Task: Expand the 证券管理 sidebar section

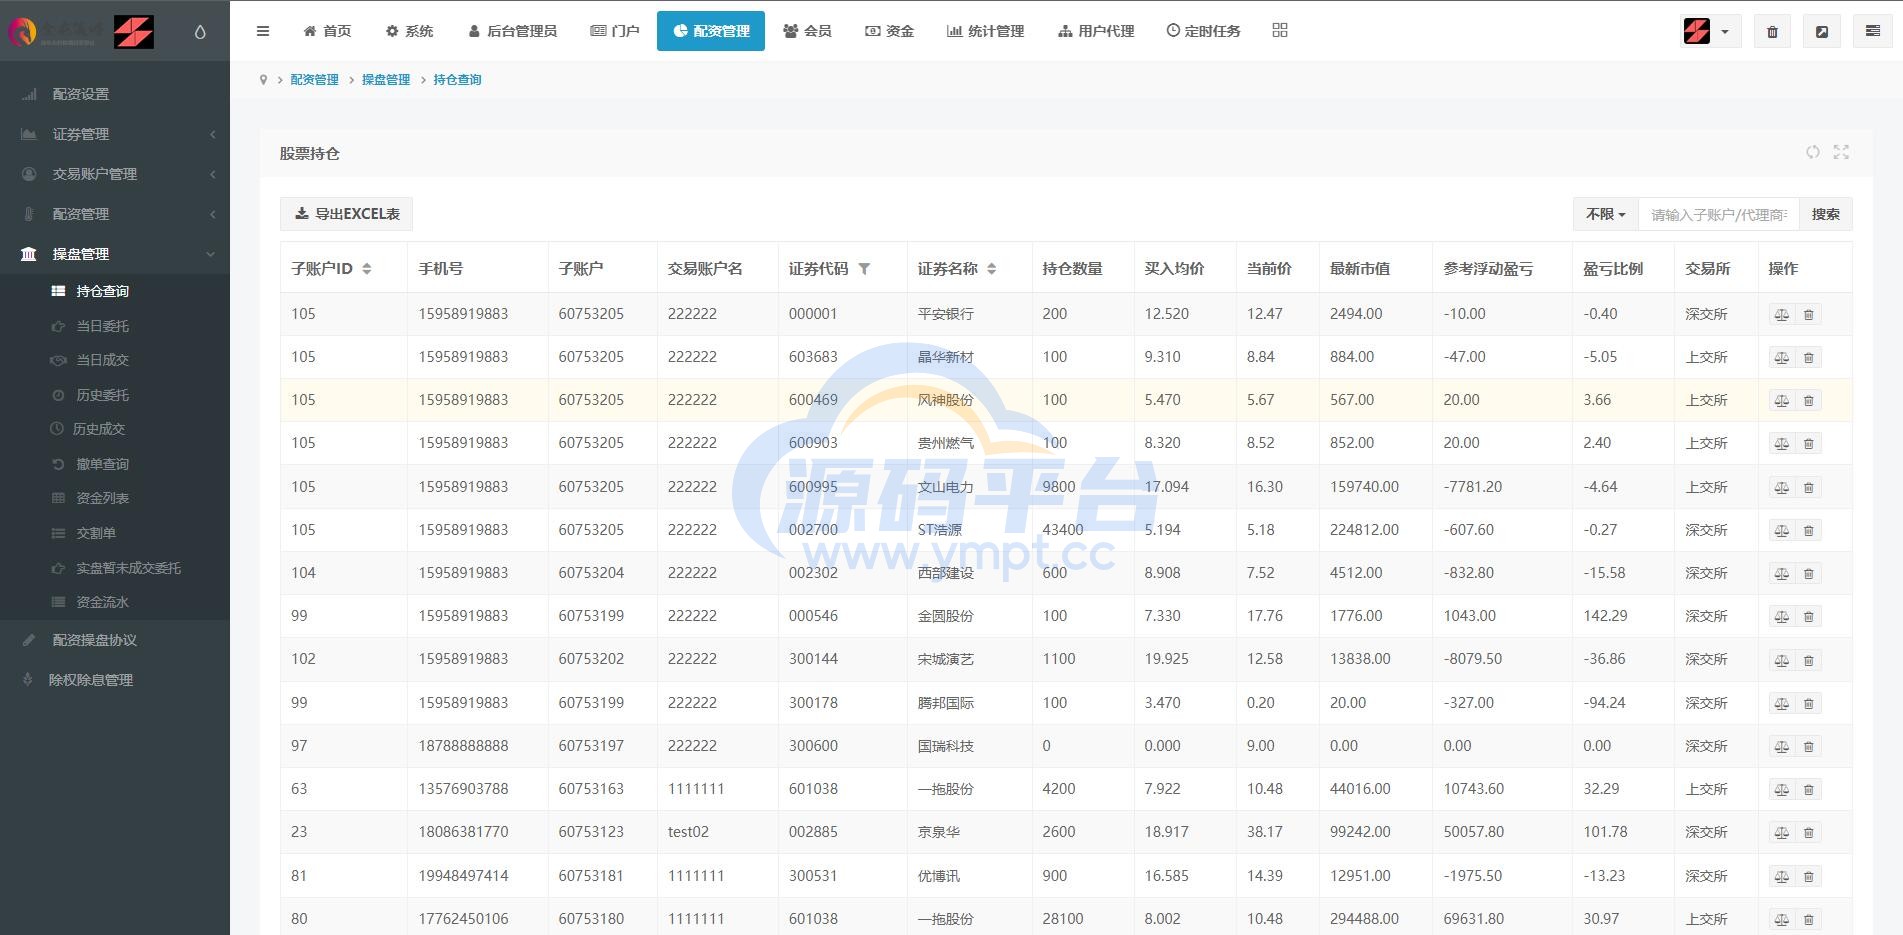Action: (x=115, y=134)
